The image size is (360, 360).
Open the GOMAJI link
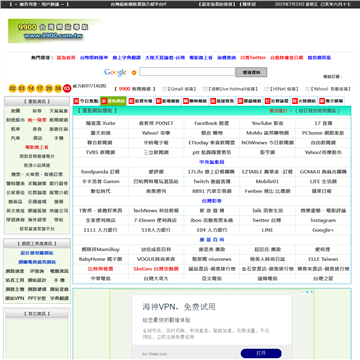[323, 172]
